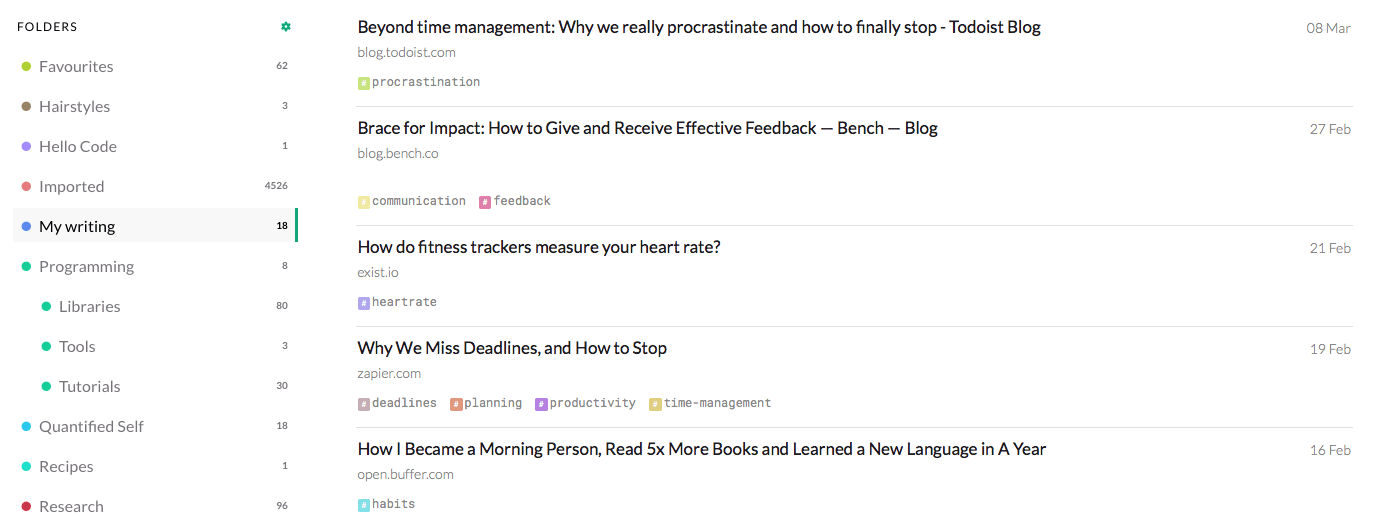Screen dimensions: 1377x525
Task: Click the feedback tag hash icon
Action: pyautogui.click(x=485, y=202)
